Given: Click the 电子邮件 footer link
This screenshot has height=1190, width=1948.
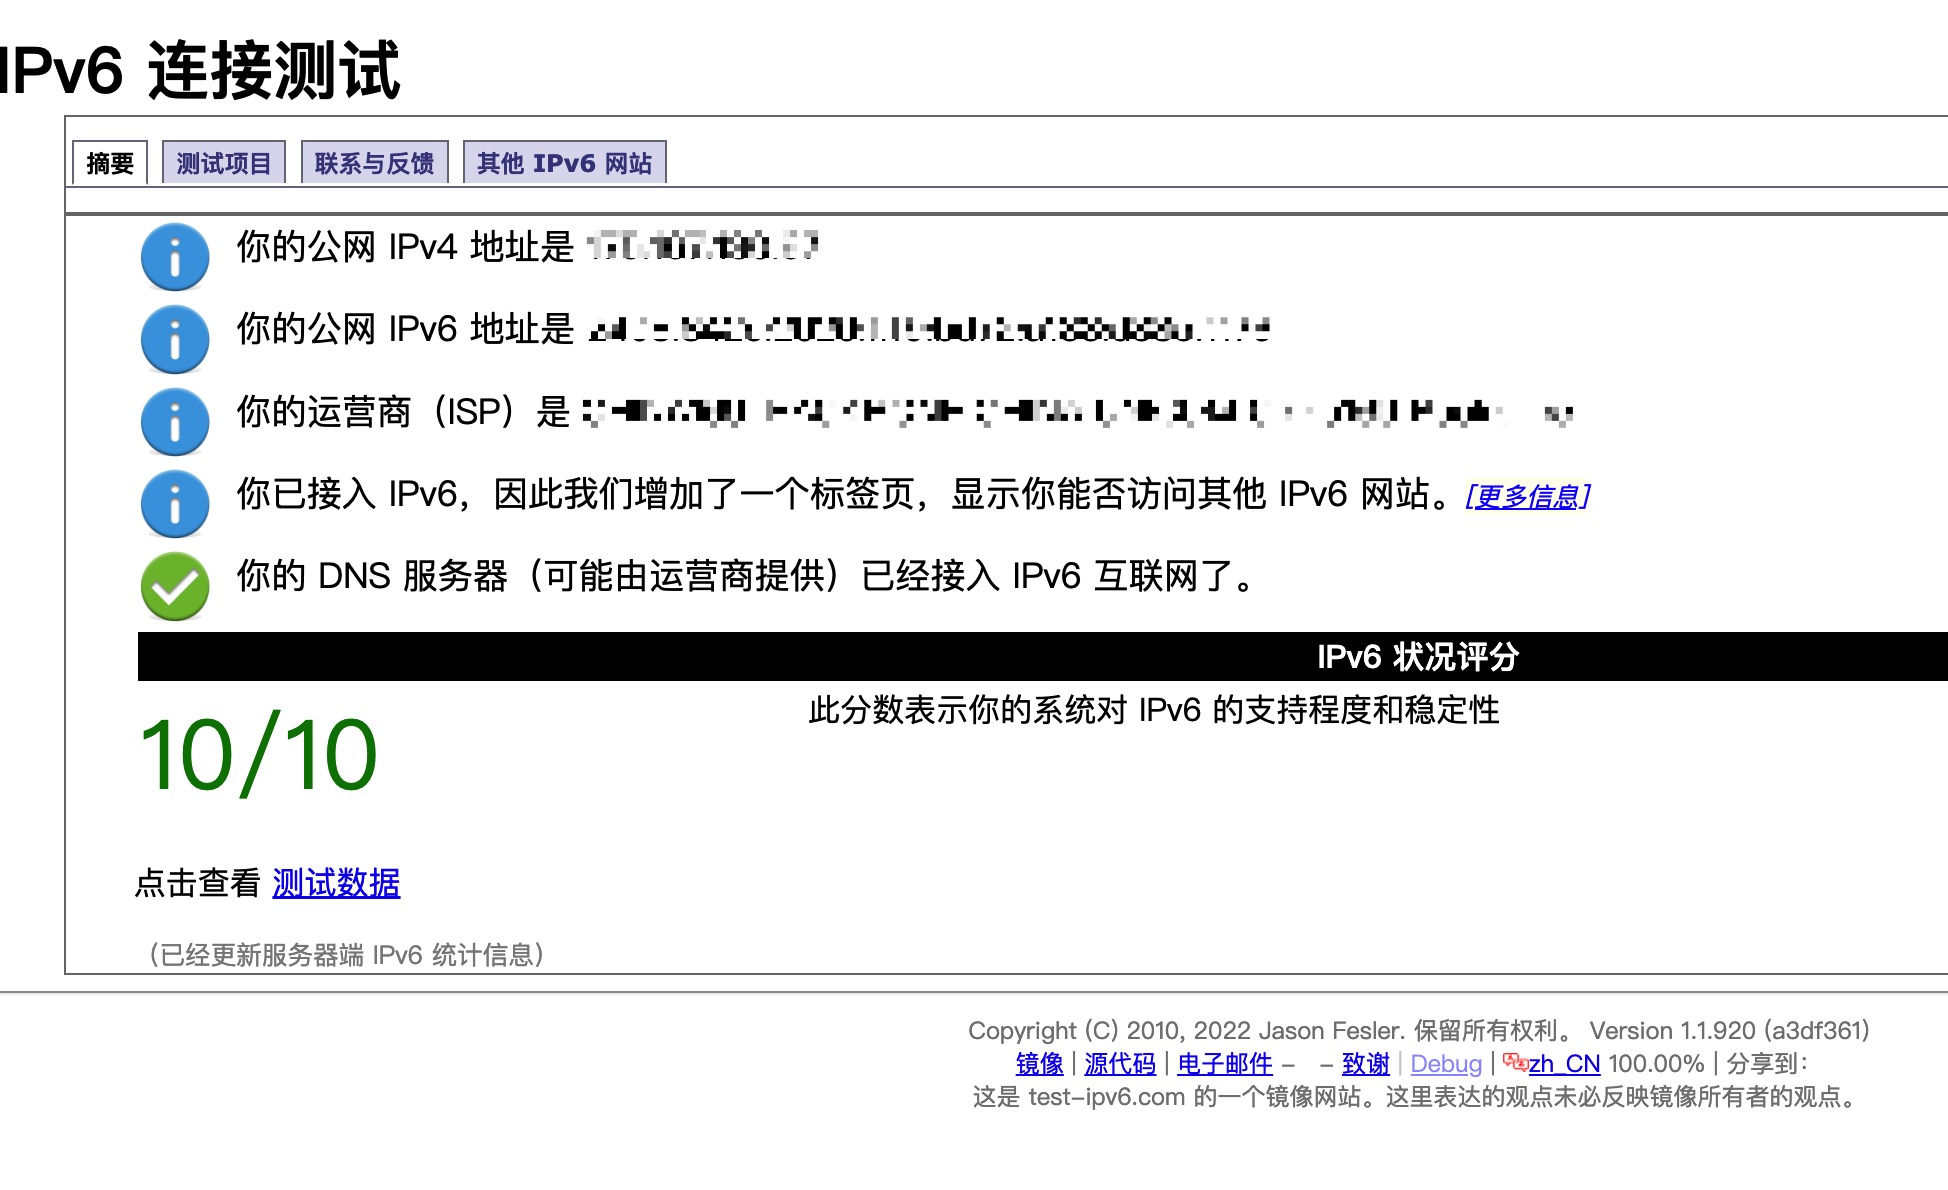Looking at the screenshot, I should pos(1225,1064).
